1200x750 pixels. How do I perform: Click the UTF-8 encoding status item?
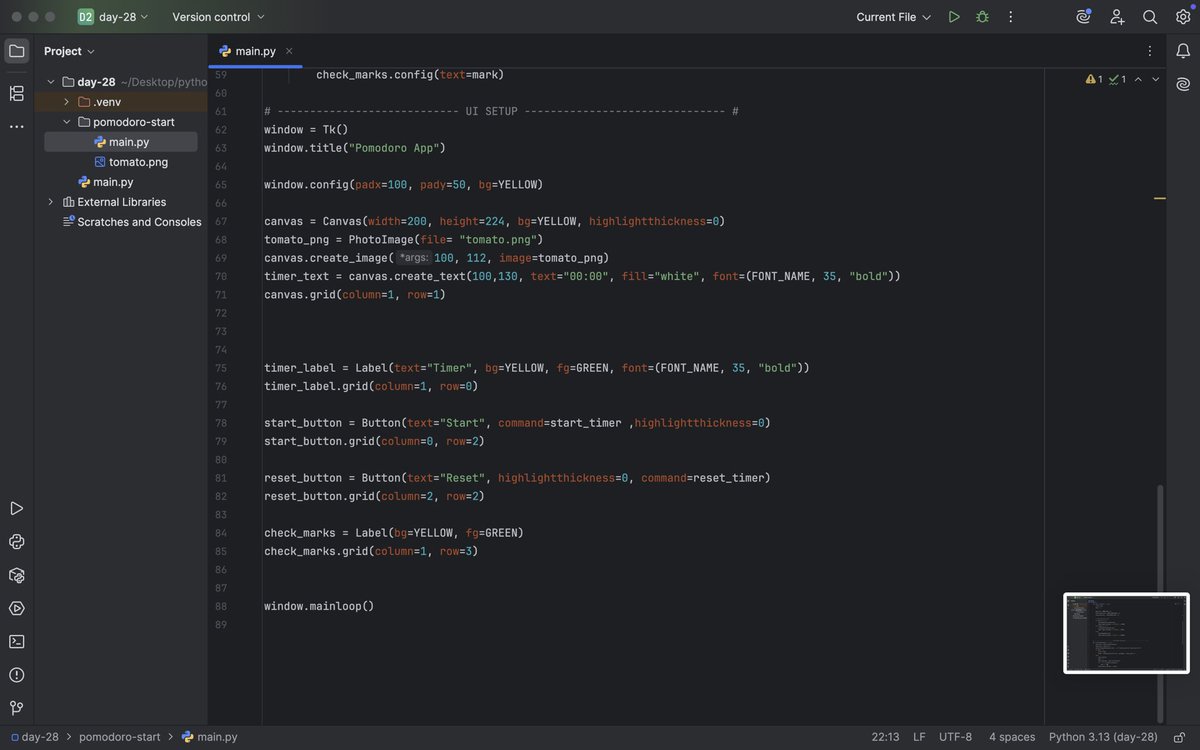[955, 737]
